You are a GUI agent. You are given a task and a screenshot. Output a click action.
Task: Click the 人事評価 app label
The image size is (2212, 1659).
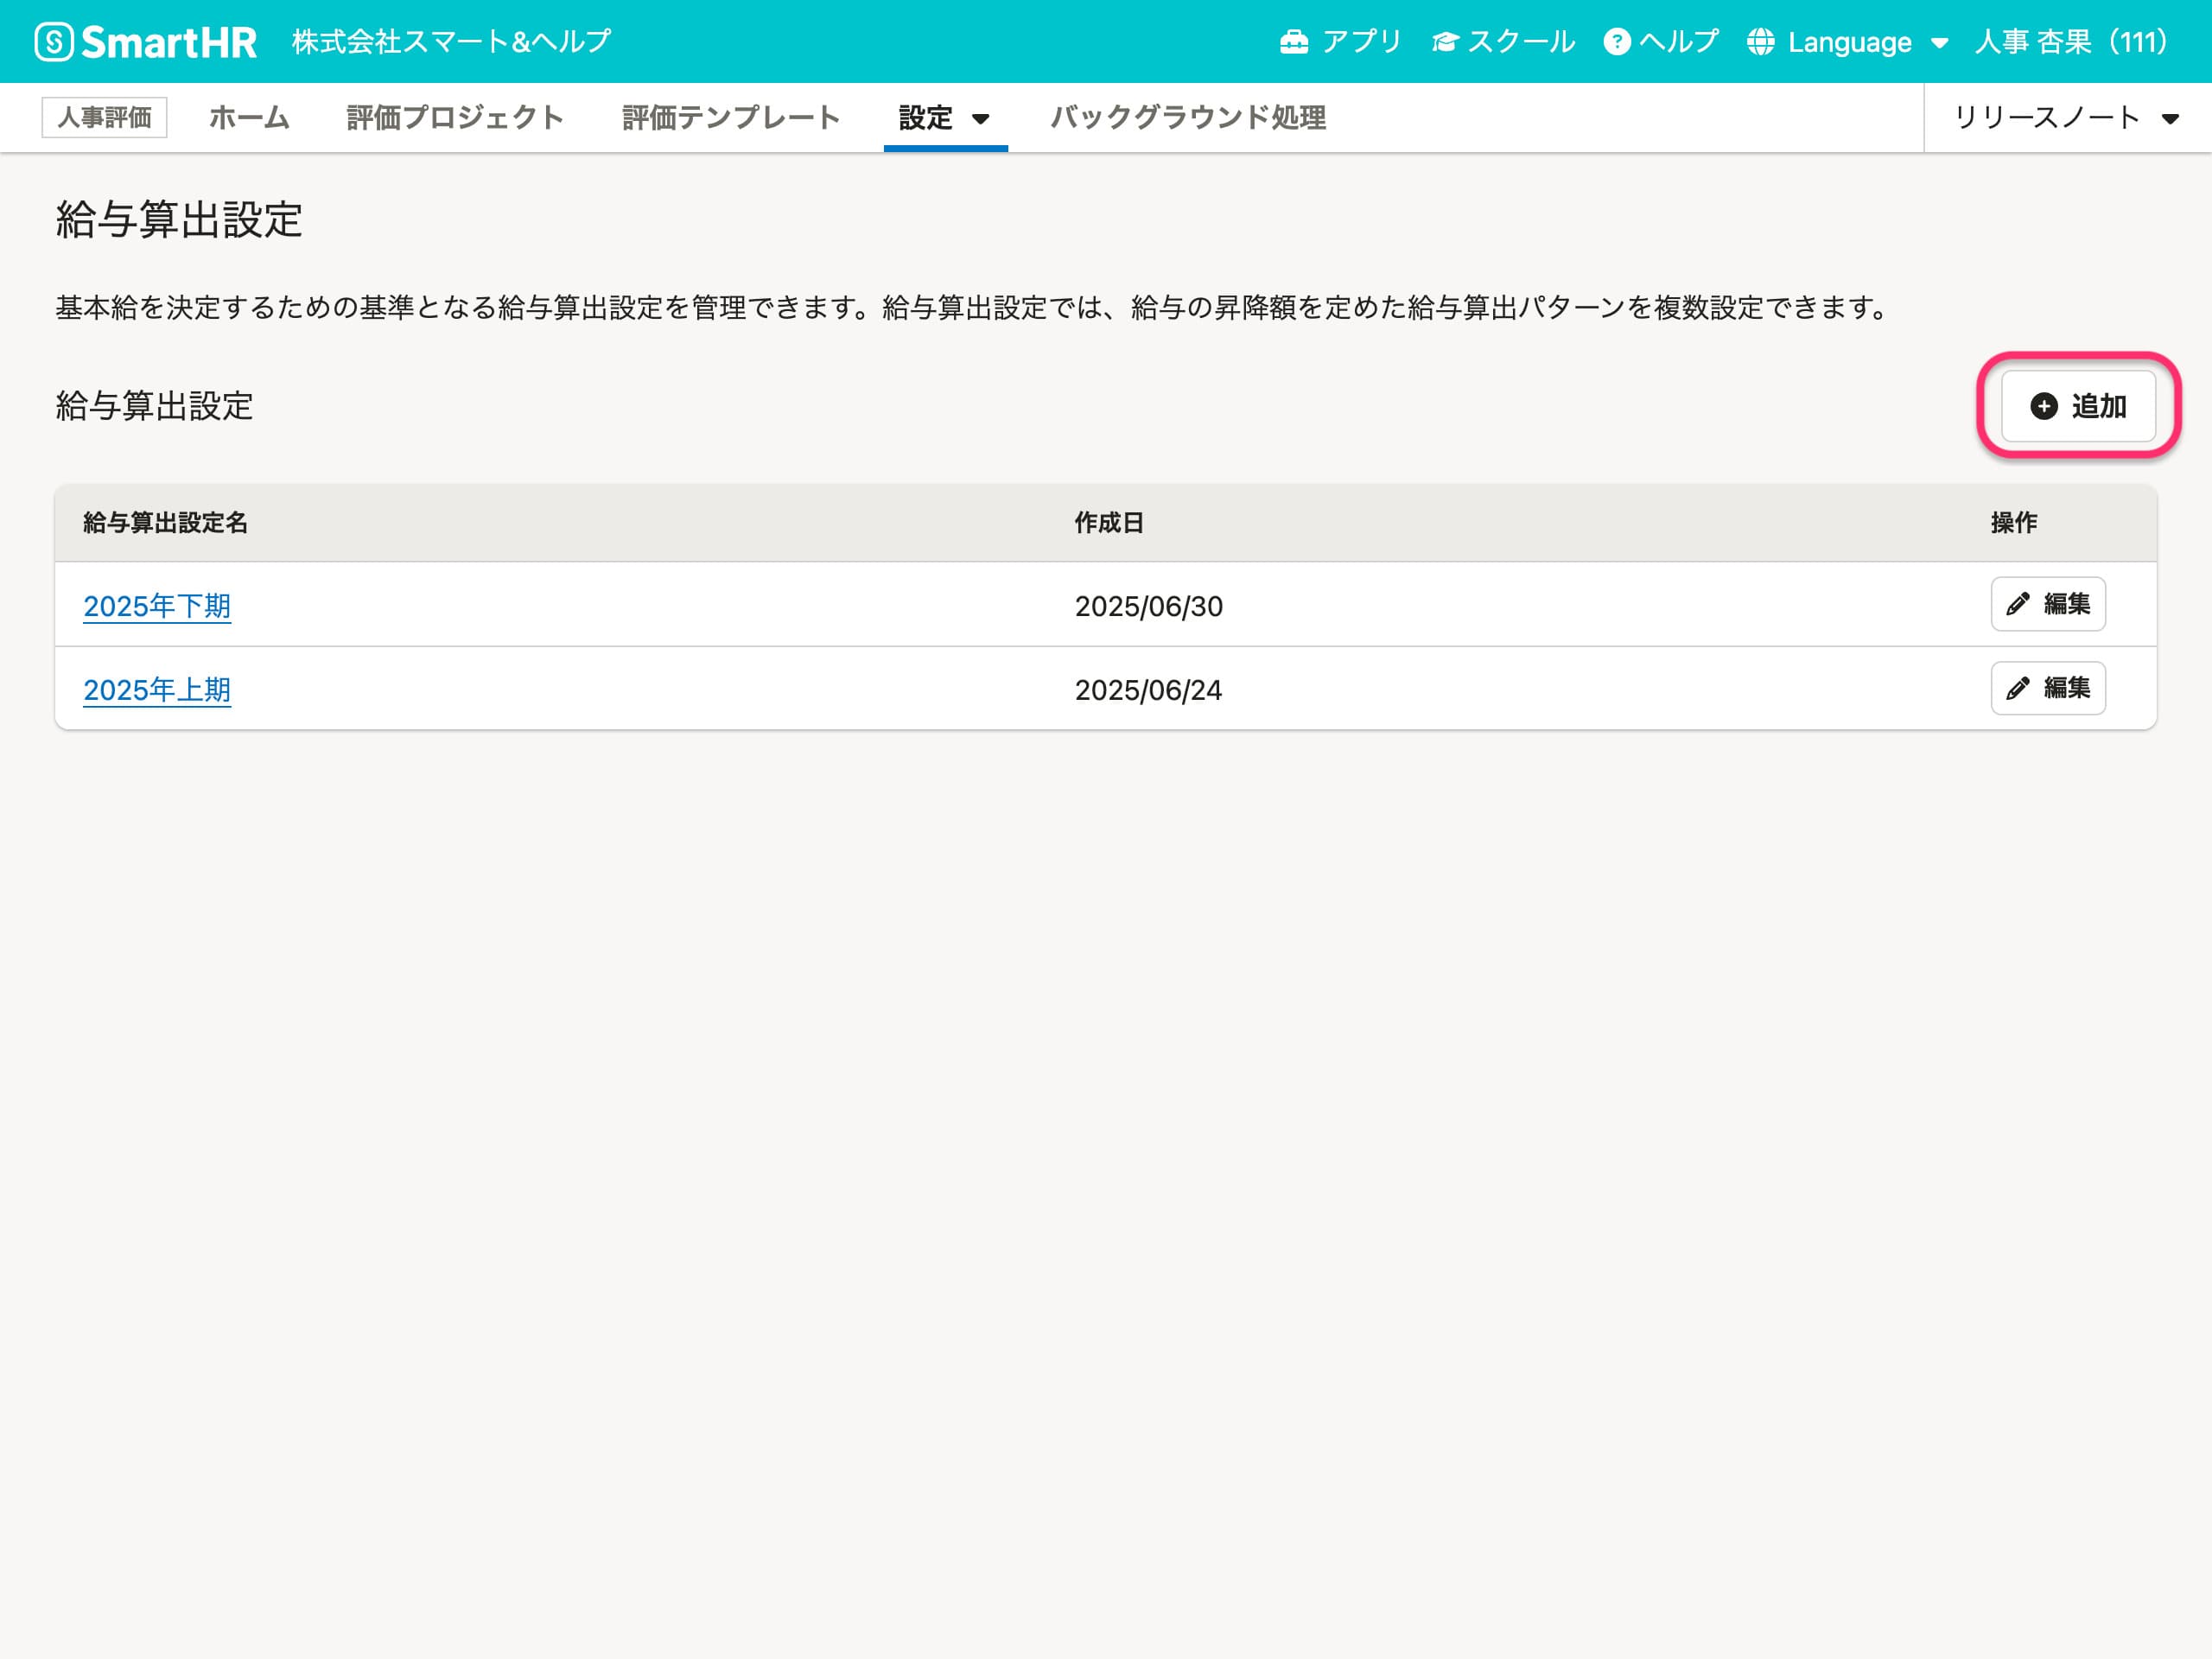[x=104, y=118]
